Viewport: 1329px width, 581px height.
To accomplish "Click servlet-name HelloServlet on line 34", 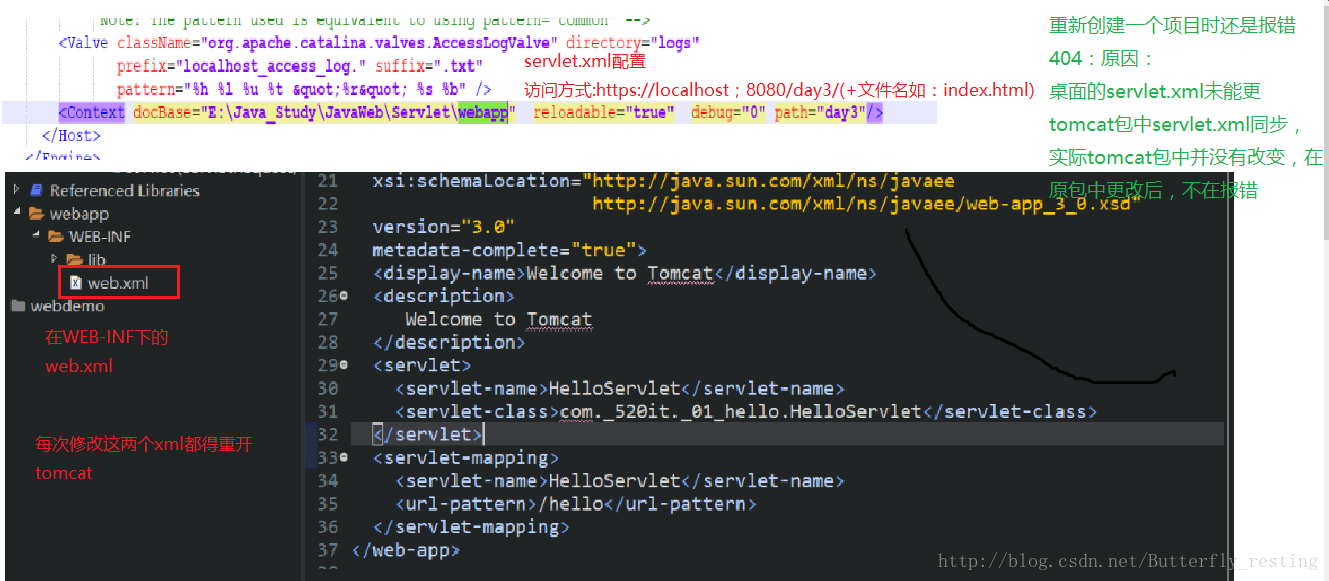I will tap(620, 481).
